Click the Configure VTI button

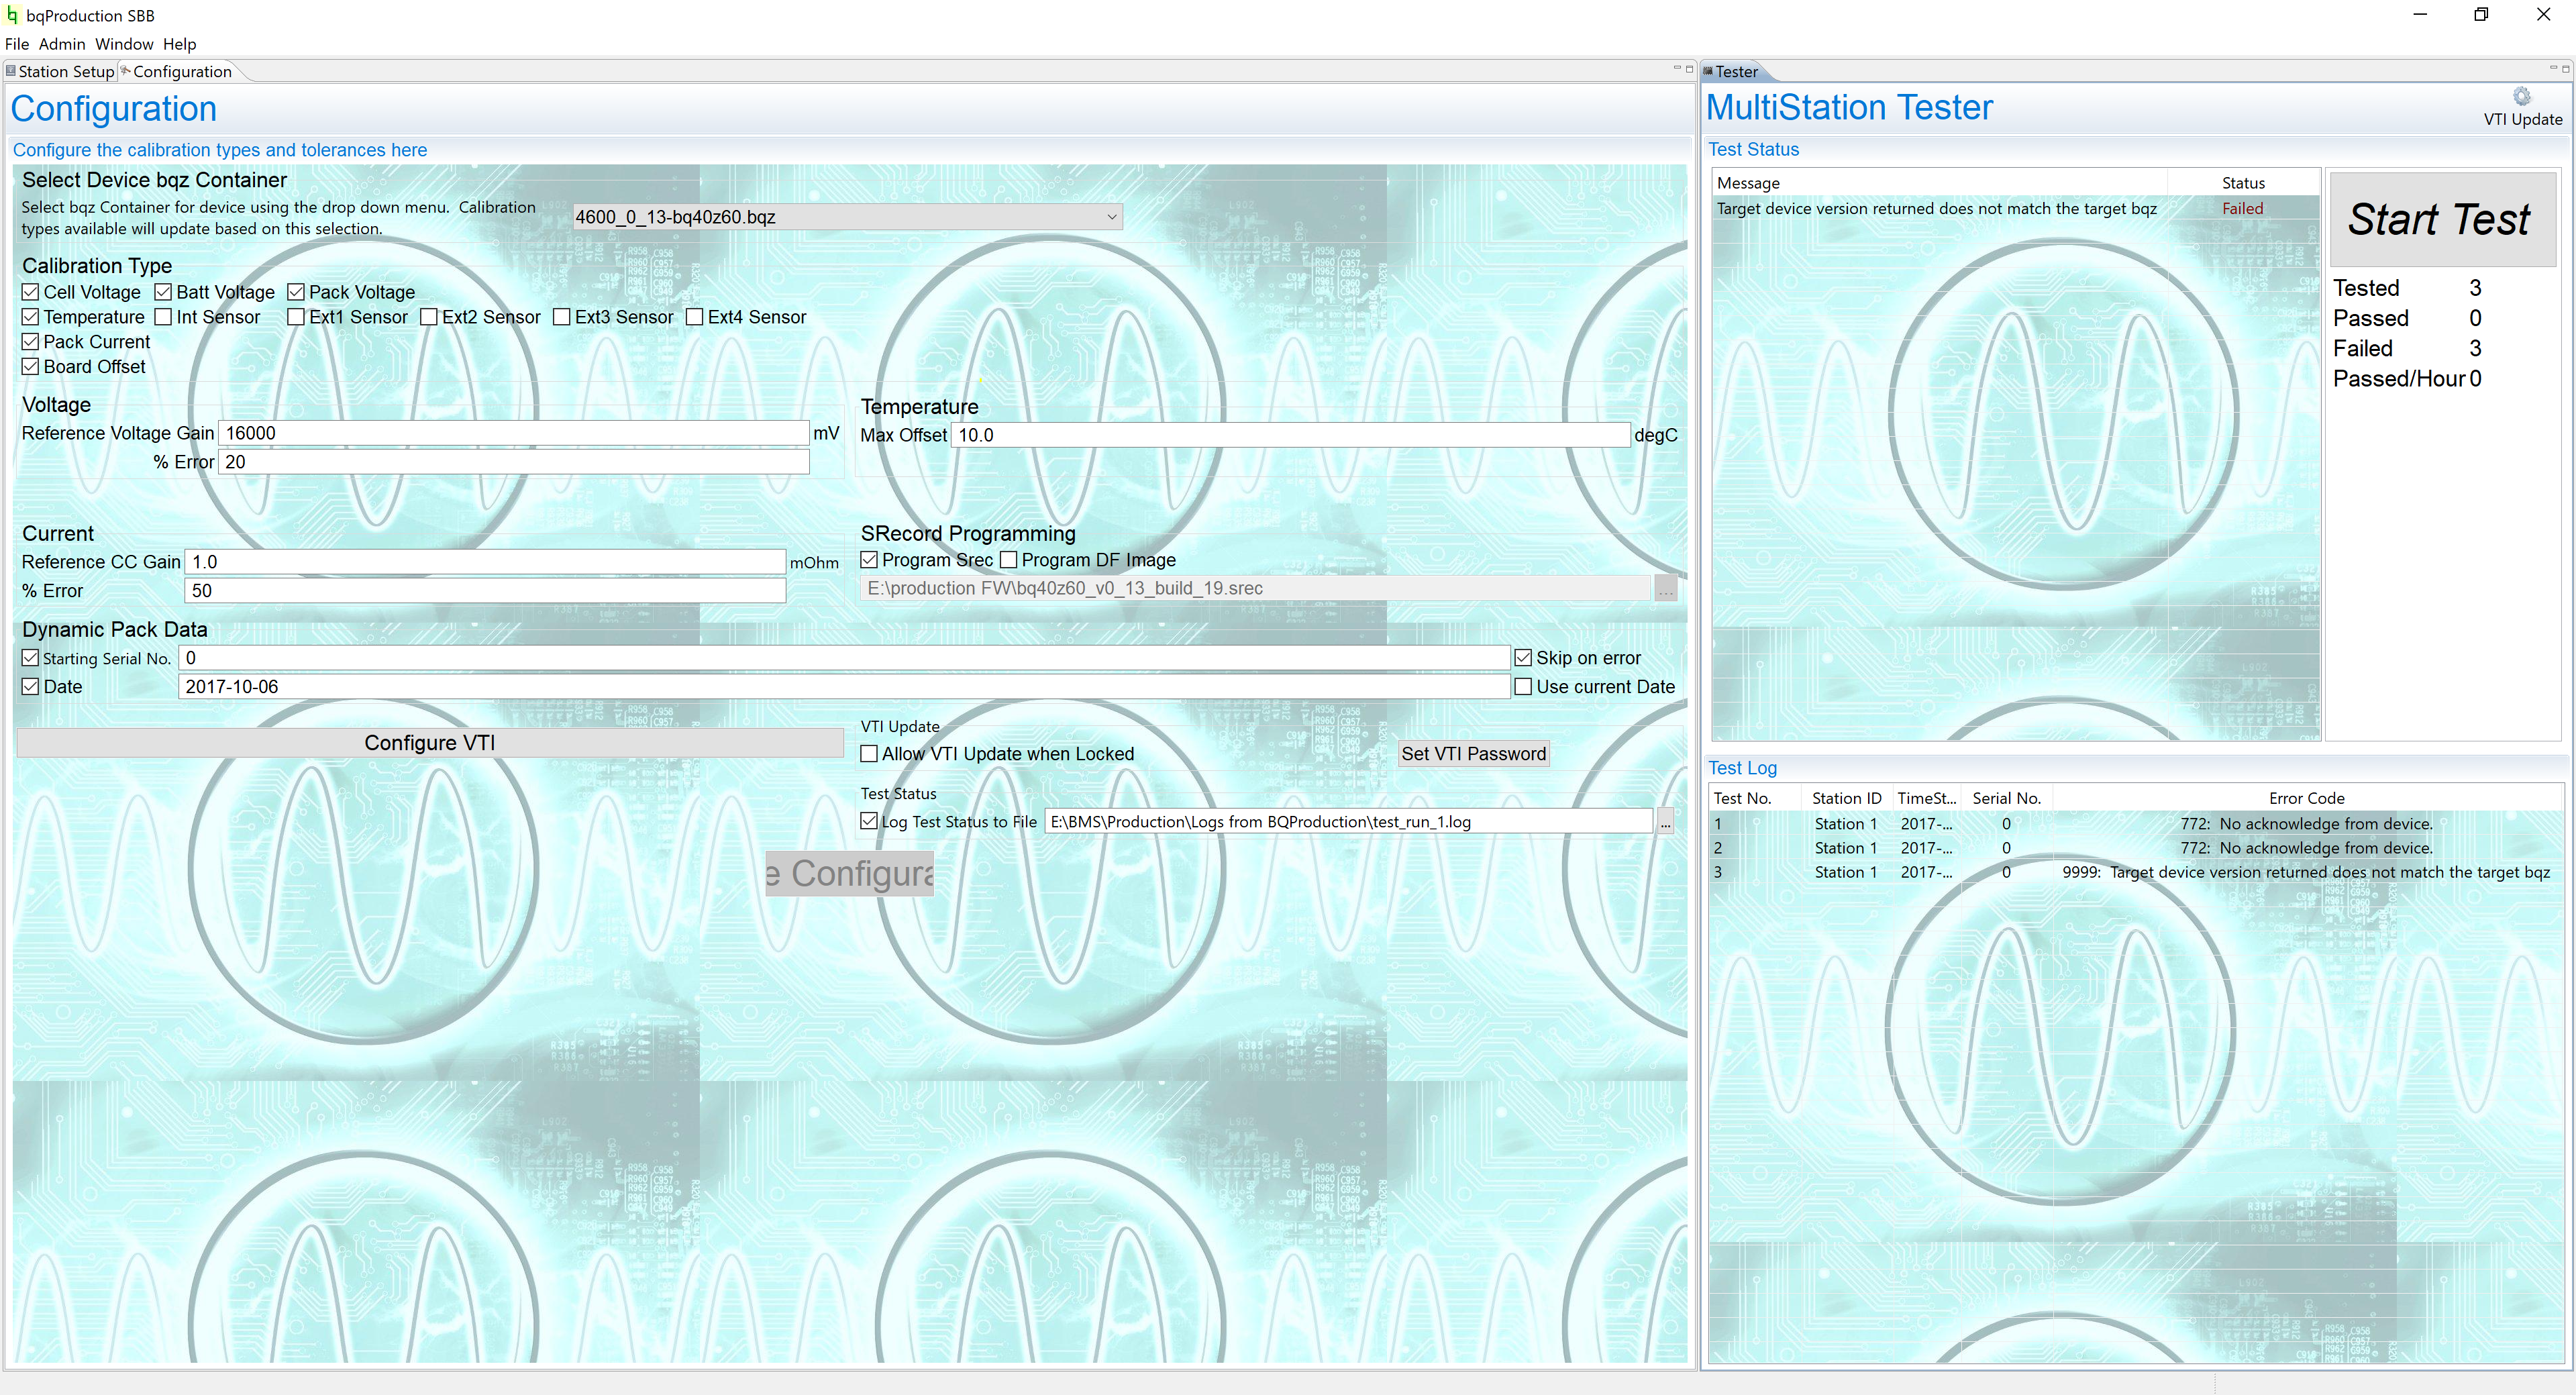tap(430, 743)
